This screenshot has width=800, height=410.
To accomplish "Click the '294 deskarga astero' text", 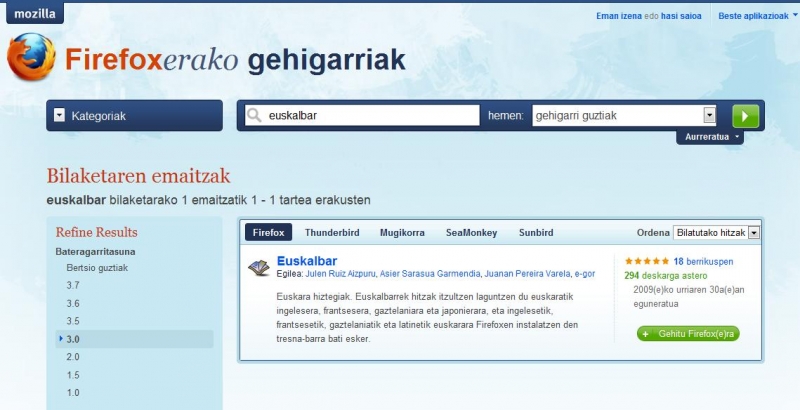I will click(666, 276).
